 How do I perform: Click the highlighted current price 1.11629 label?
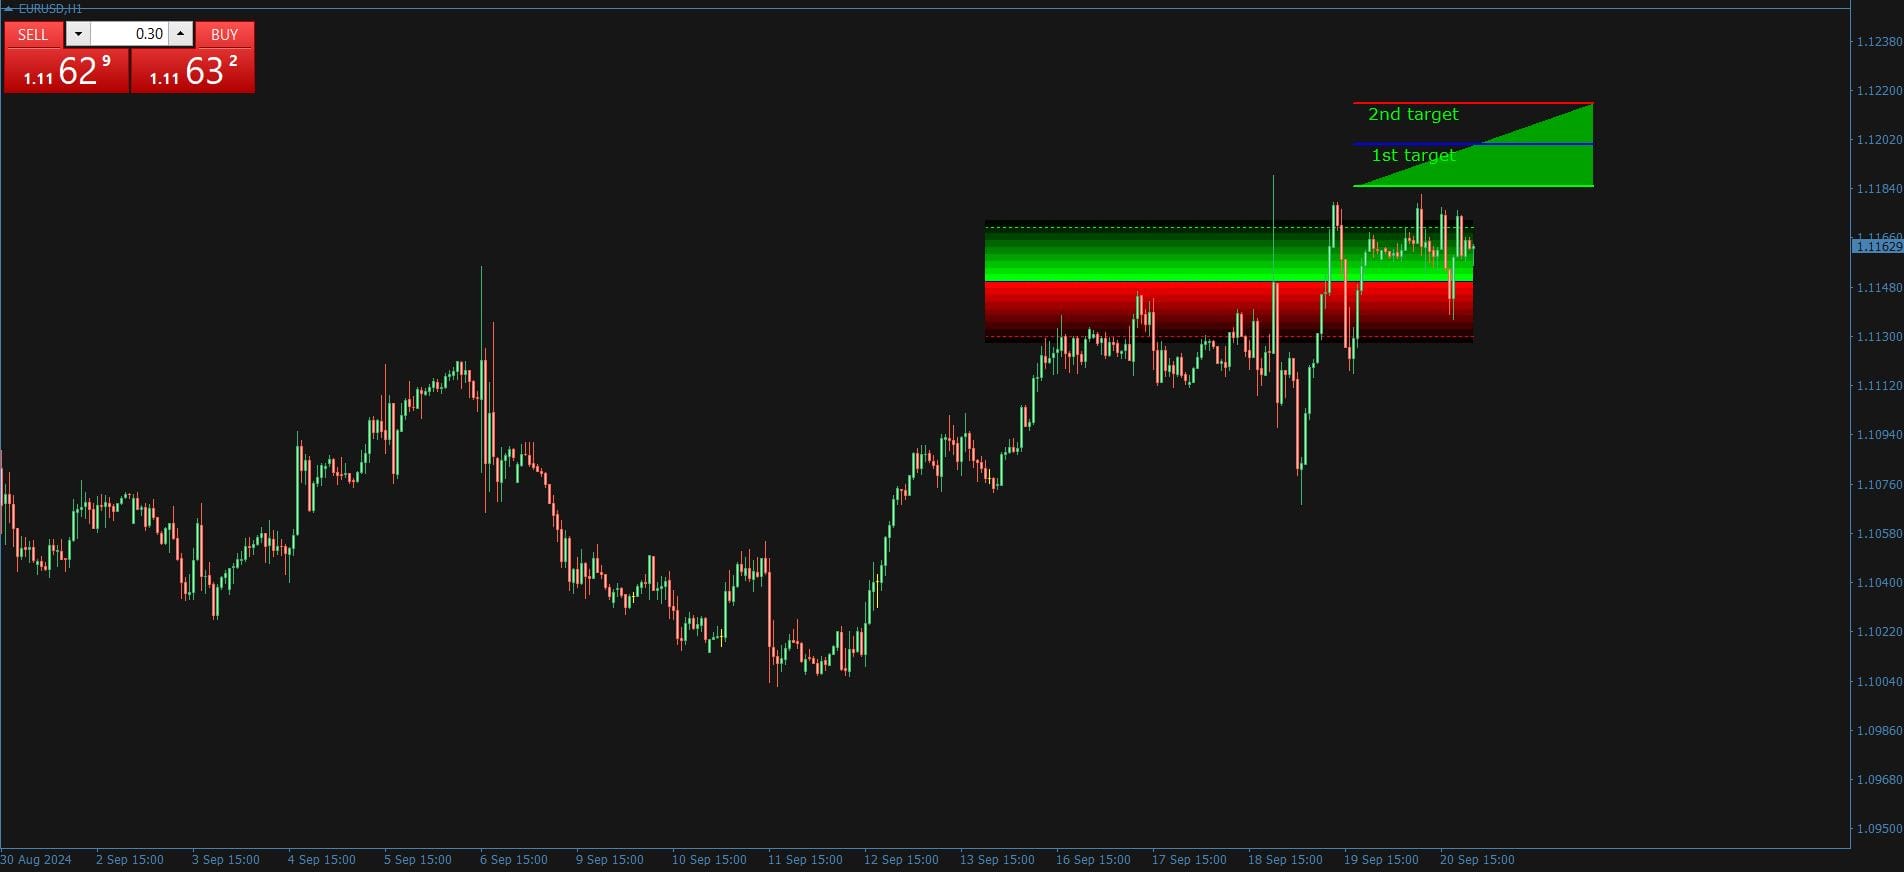pos(1878,247)
